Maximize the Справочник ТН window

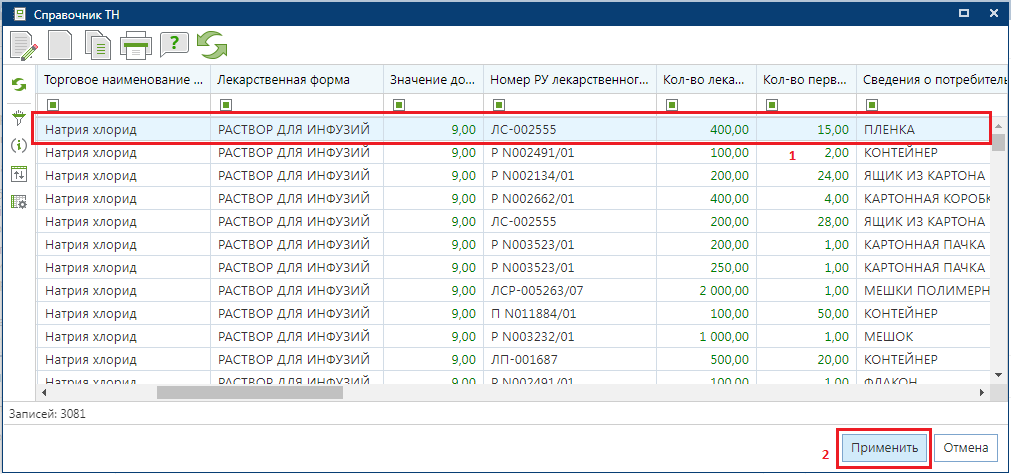coord(965,12)
